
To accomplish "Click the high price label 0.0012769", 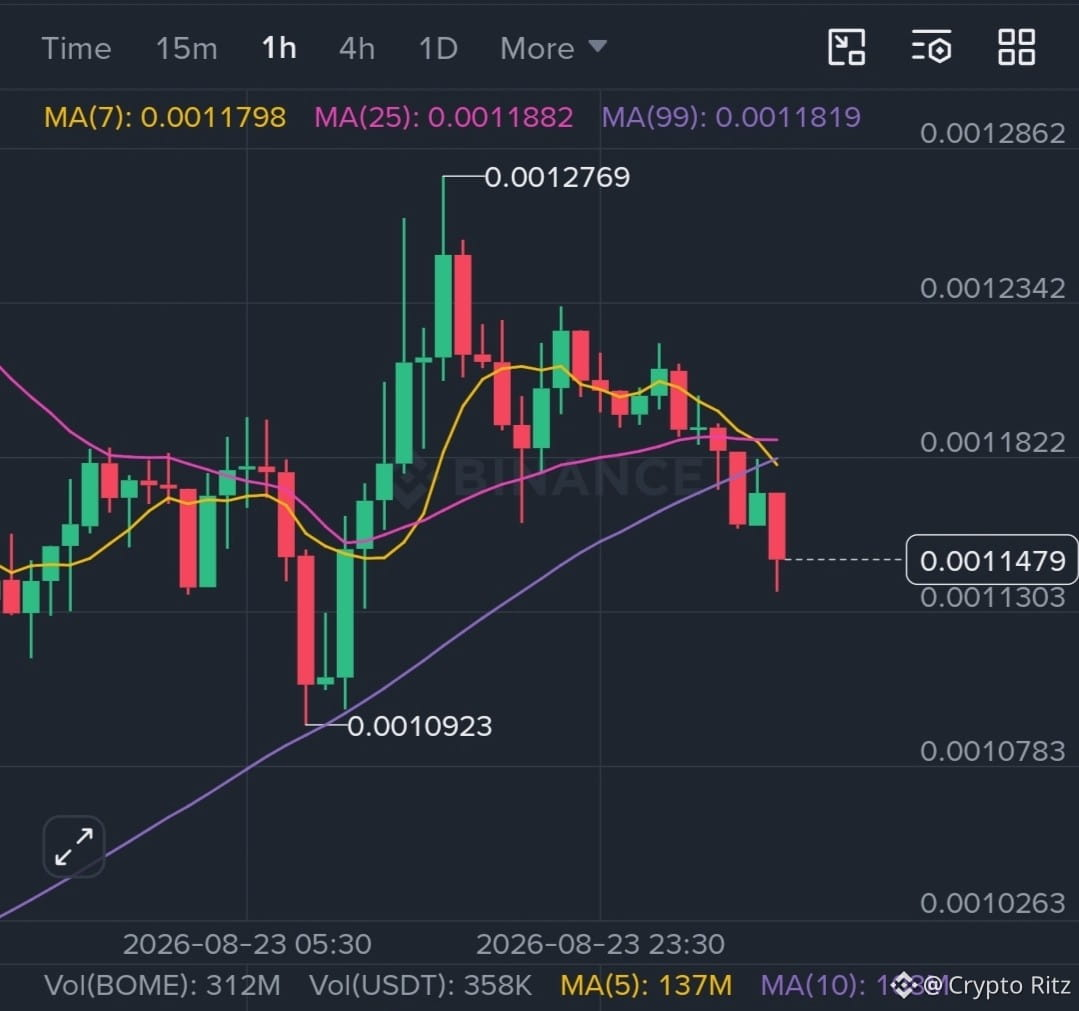I will (557, 178).
